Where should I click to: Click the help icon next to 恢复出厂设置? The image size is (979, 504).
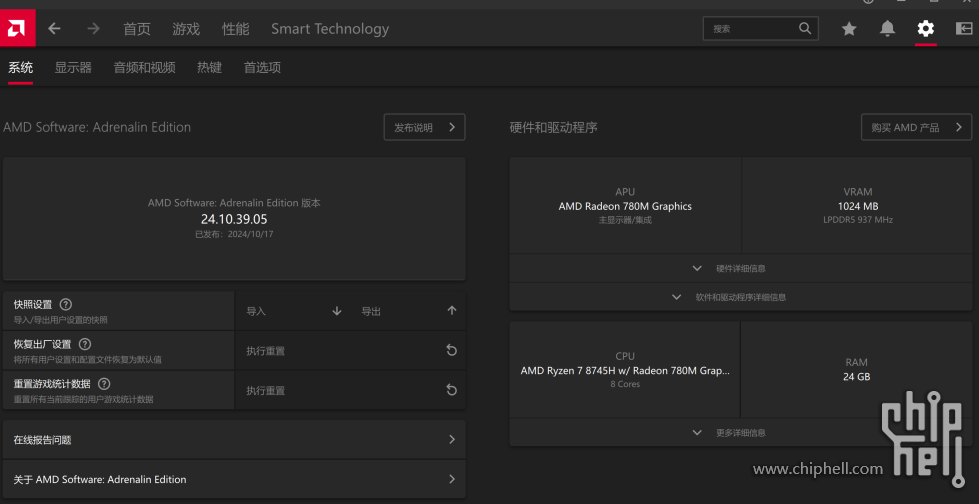85,344
